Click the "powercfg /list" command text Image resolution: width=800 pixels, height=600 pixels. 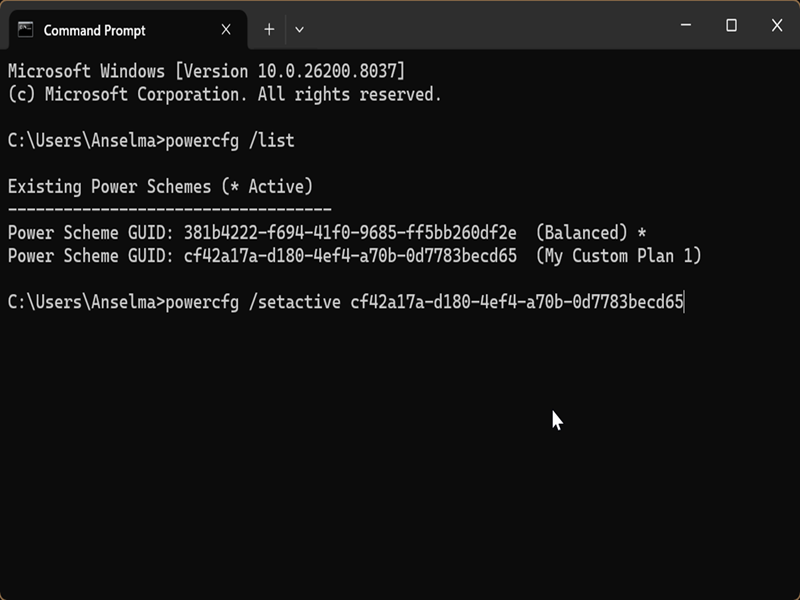coord(230,141)
